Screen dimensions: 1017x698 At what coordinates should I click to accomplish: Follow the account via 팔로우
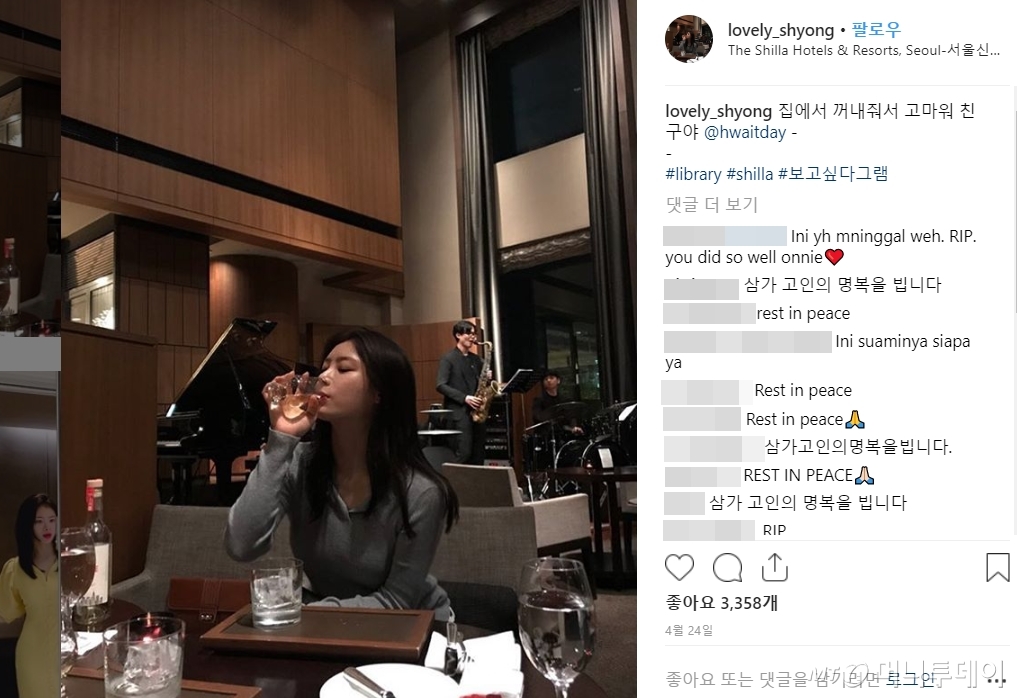point(876,29)
